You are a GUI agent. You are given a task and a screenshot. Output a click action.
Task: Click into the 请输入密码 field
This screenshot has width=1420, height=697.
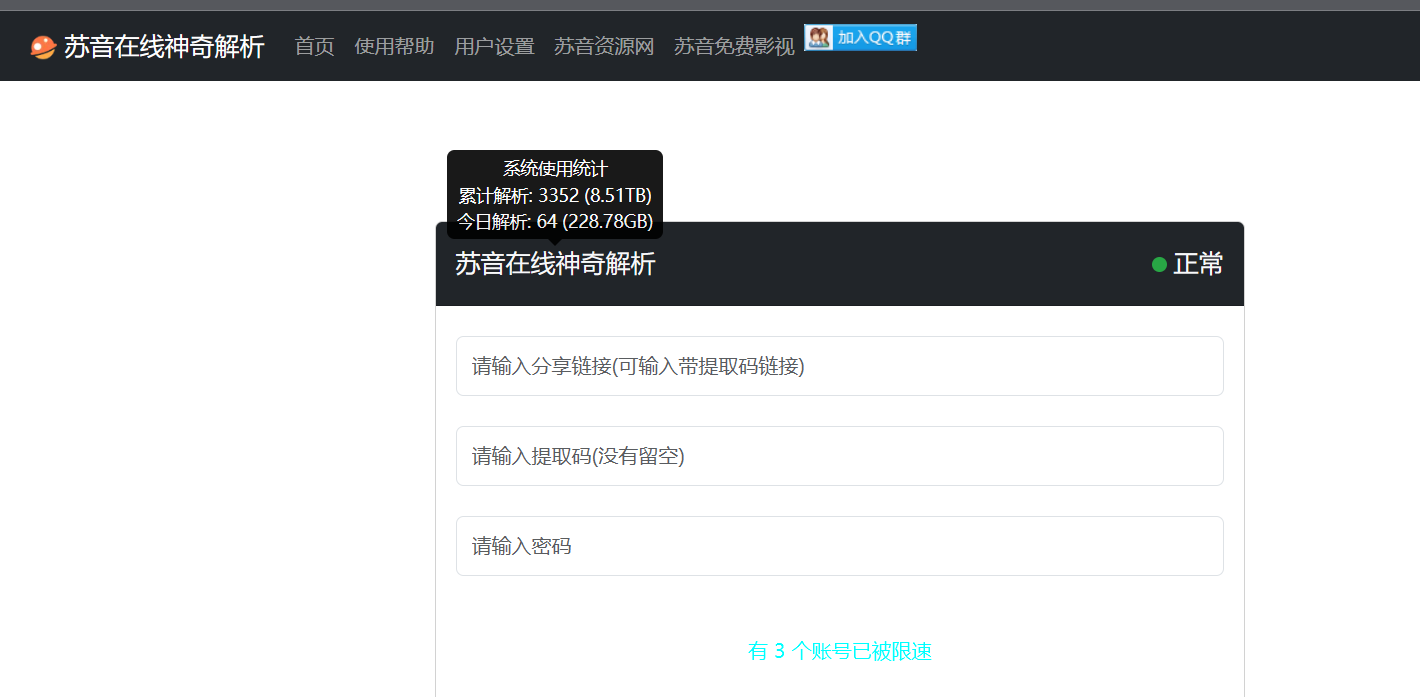839,546
